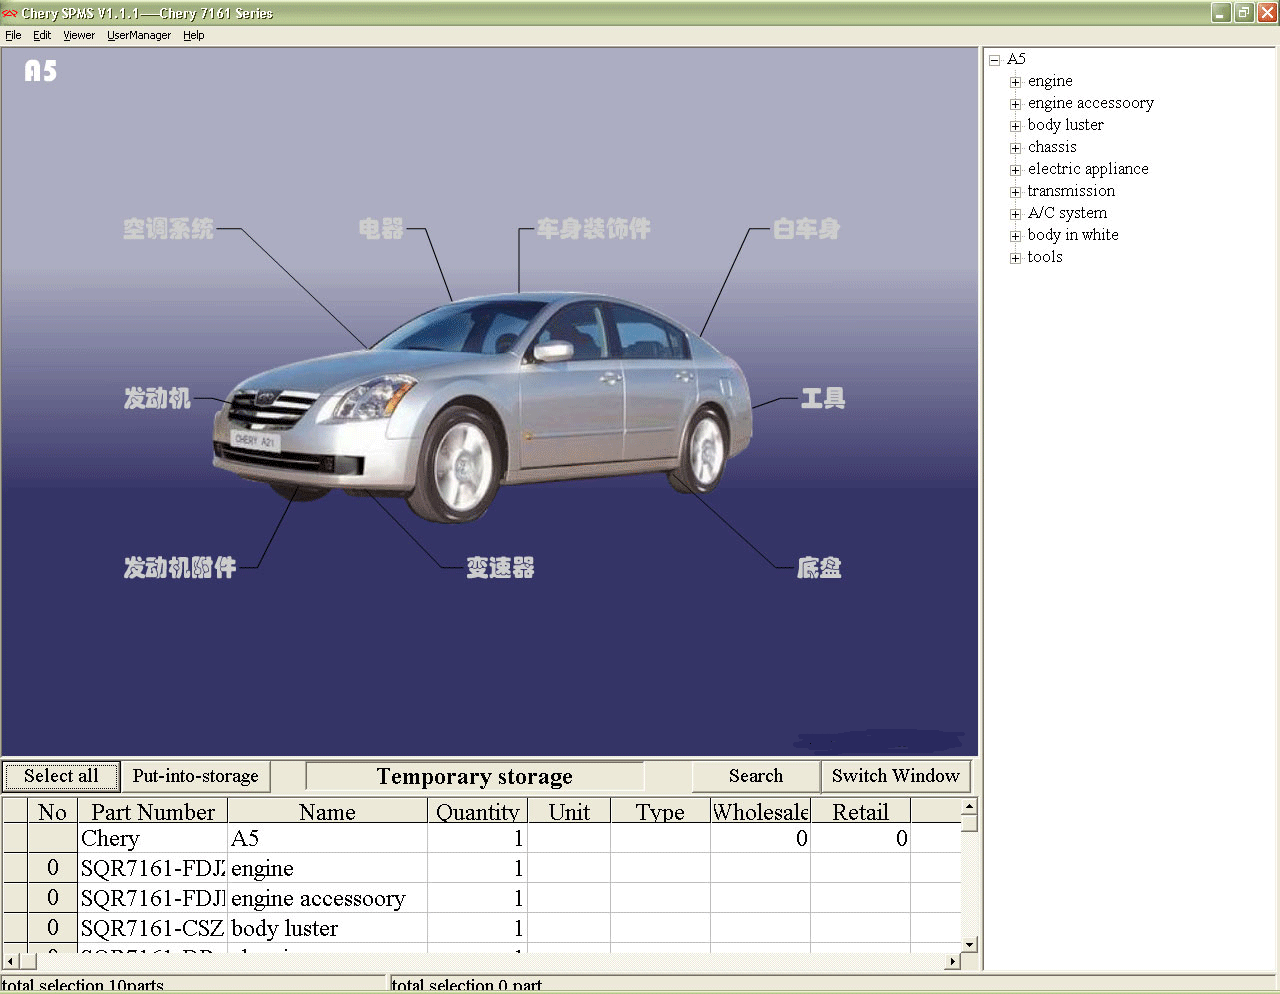The image size is (1280, 994).
Task: Select engine accessoory in the tree
Action: pyautogui.click(x=1091, y=103)
